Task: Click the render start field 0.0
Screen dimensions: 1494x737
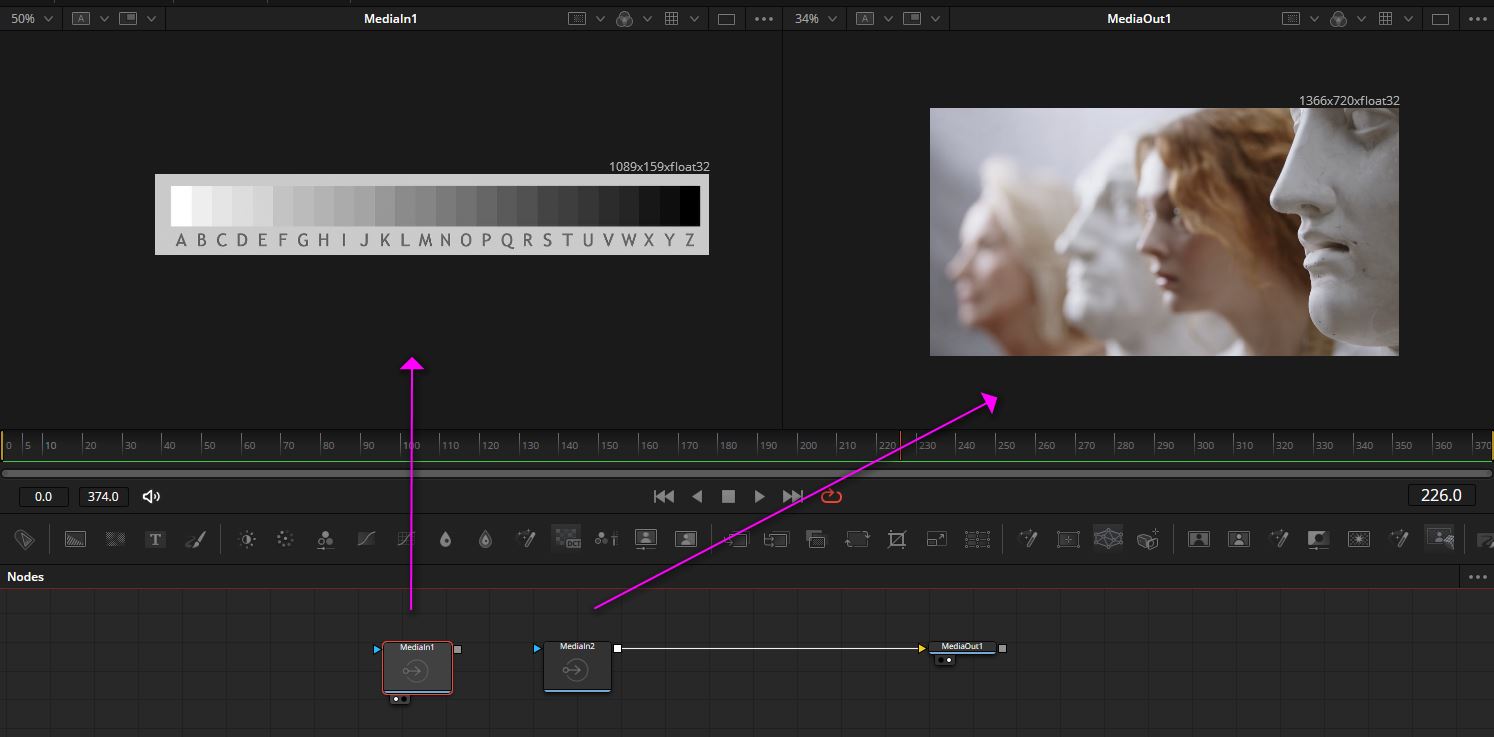Action: pyautogui.click(x=43, y=496)
